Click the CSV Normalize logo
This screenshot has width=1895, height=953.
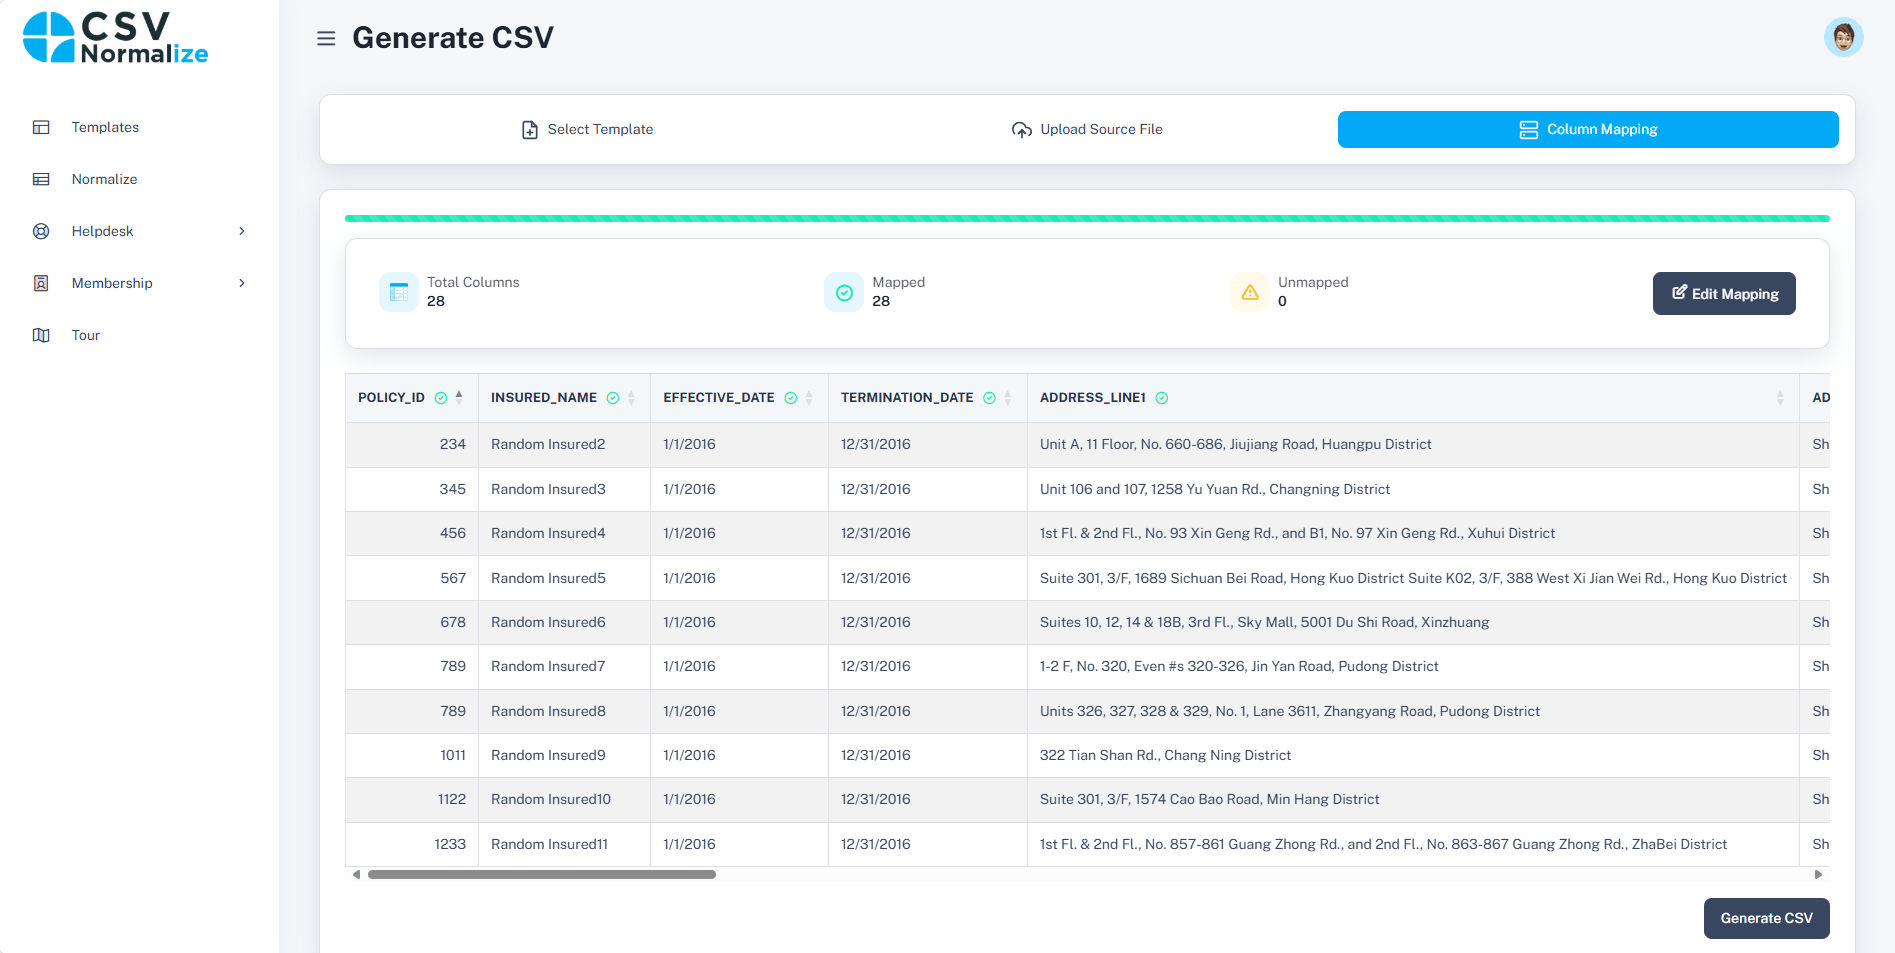coord(115,38)
